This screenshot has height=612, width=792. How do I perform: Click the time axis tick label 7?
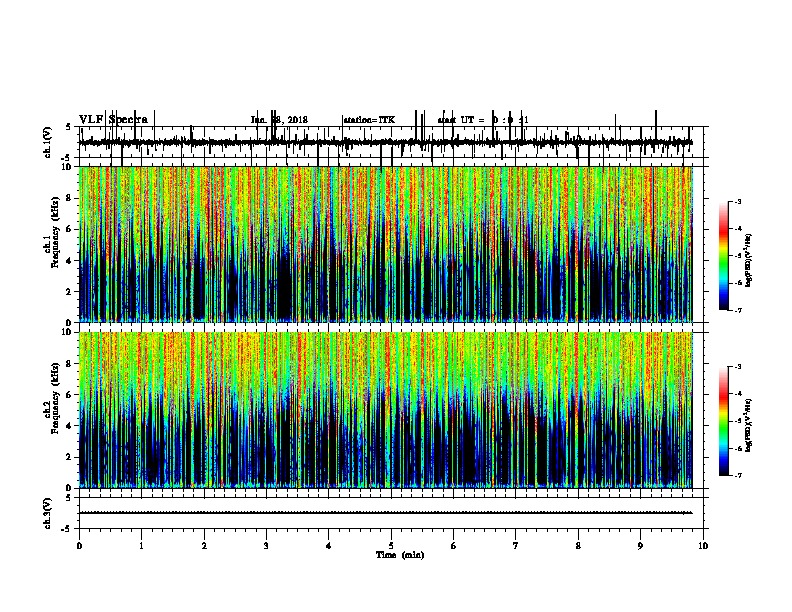[x=516, y=546]
